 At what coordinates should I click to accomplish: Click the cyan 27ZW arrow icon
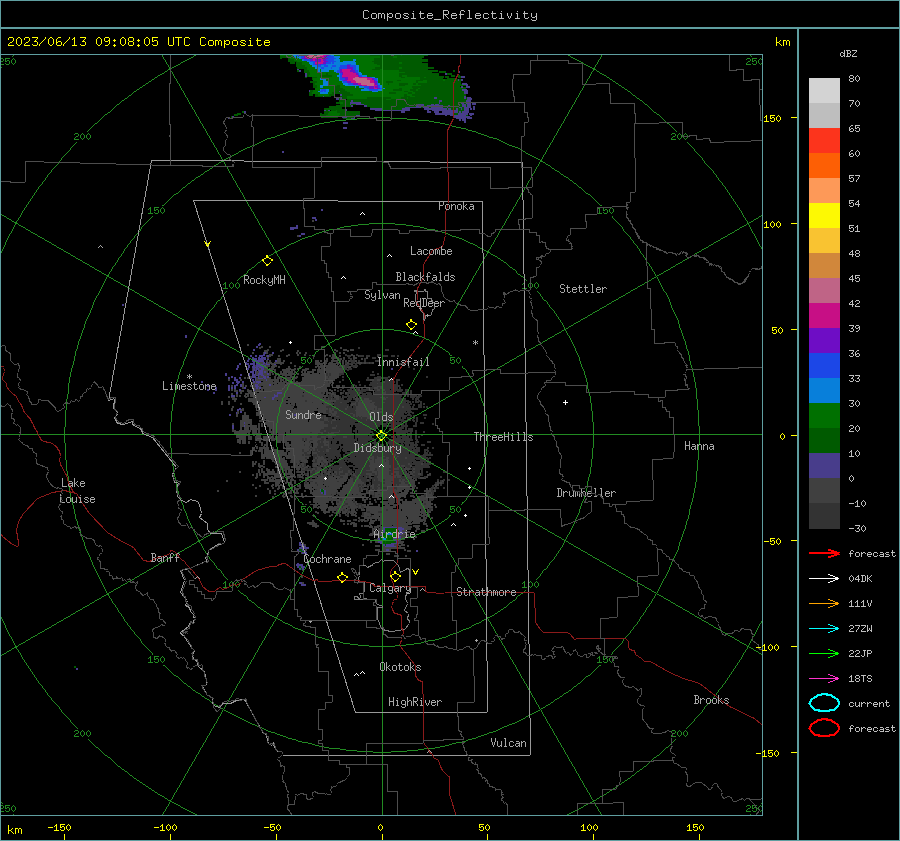tap(824, 629)
